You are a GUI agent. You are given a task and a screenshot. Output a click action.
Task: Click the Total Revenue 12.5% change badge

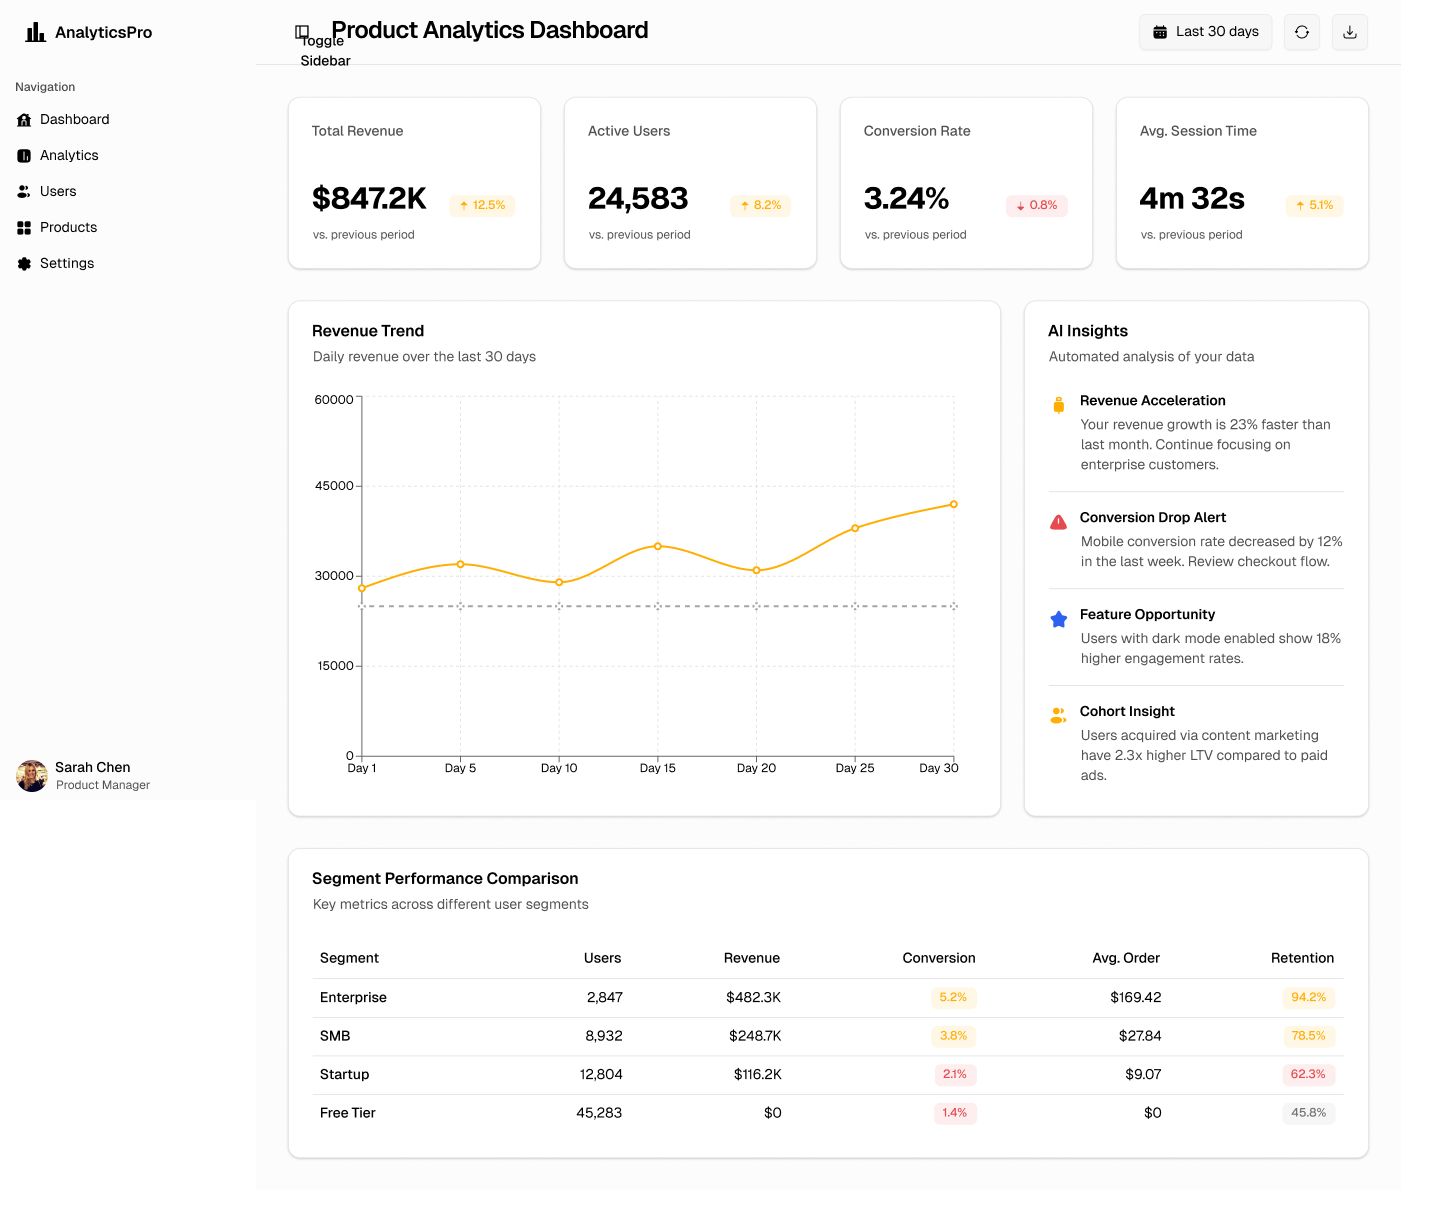coord(482,205)
